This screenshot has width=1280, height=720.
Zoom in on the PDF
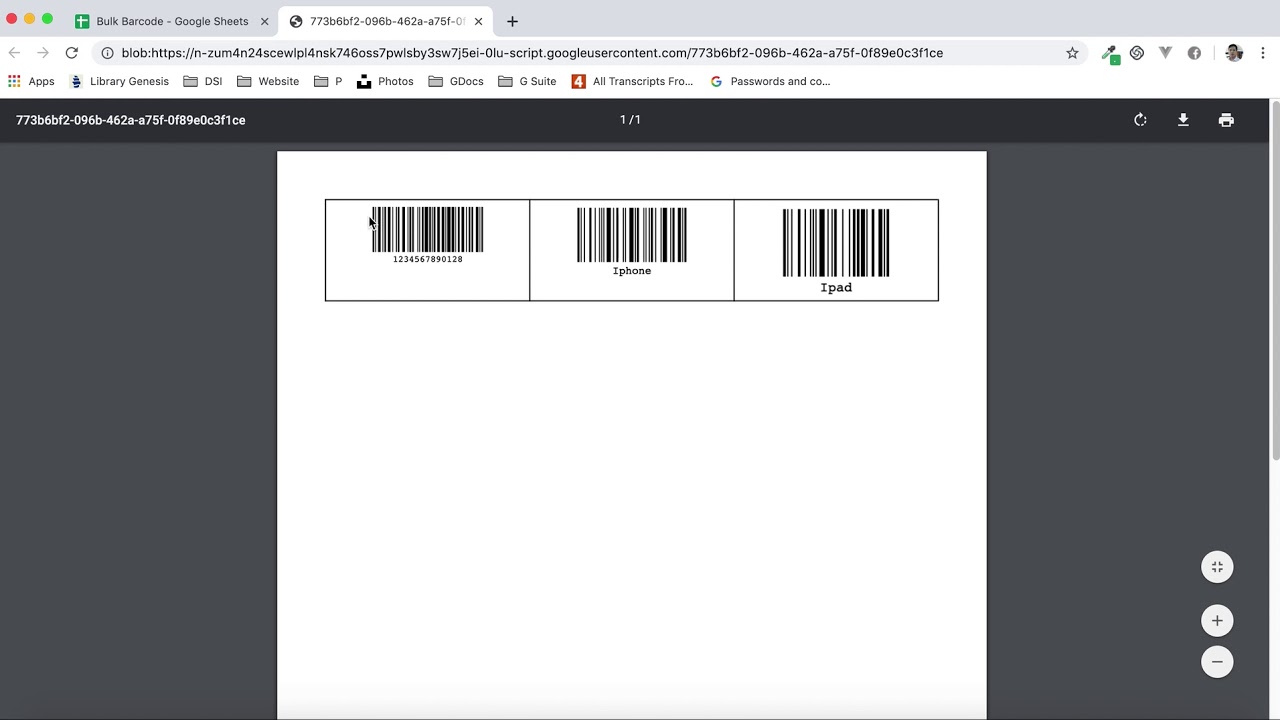pos(1217,621)
